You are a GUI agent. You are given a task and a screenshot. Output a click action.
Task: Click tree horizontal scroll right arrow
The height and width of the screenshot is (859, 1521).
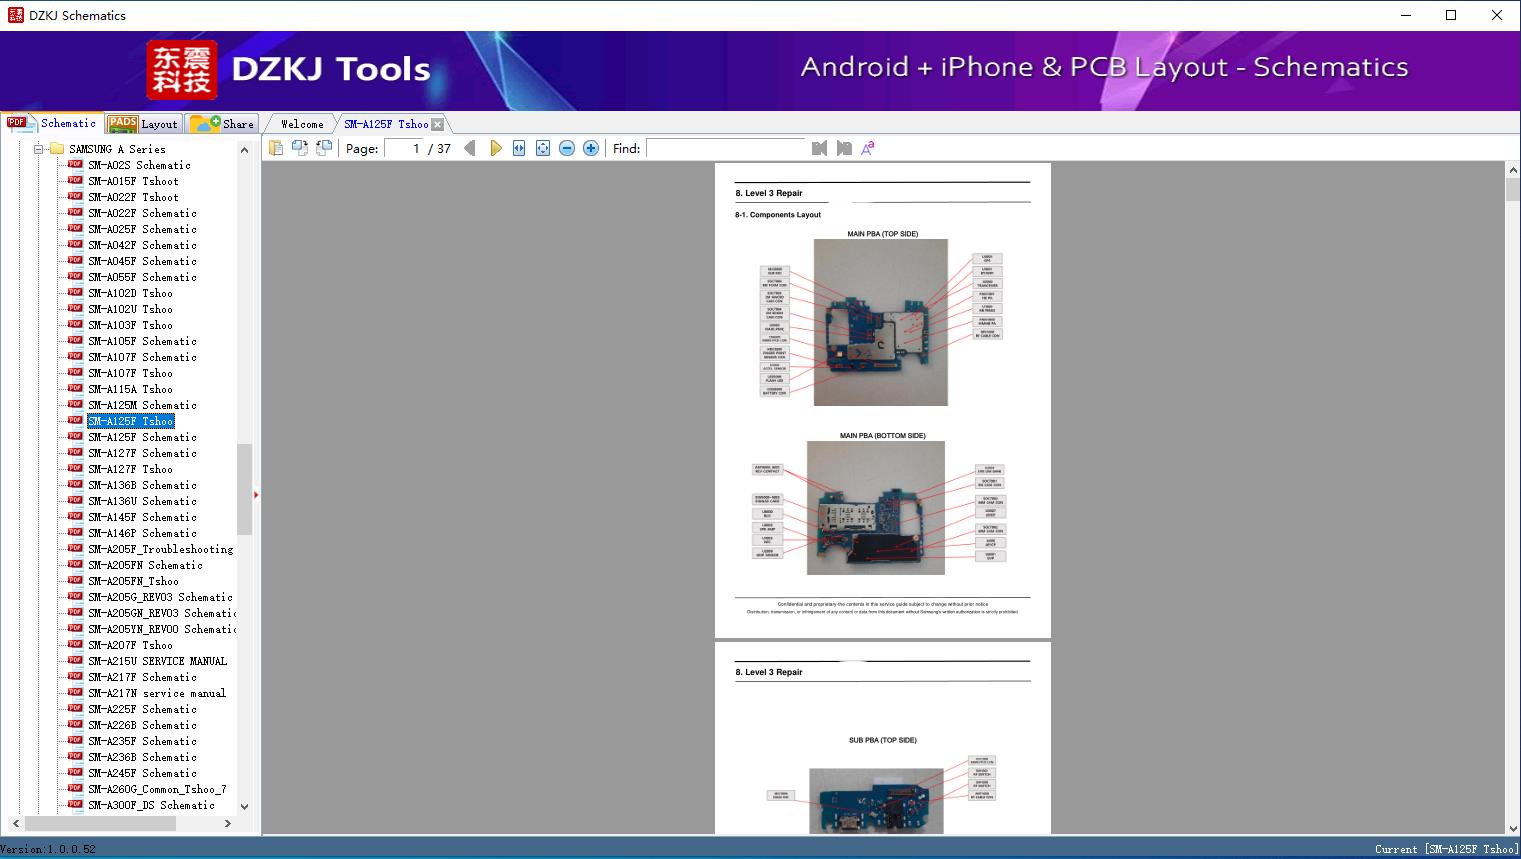(x=228, y=823)
